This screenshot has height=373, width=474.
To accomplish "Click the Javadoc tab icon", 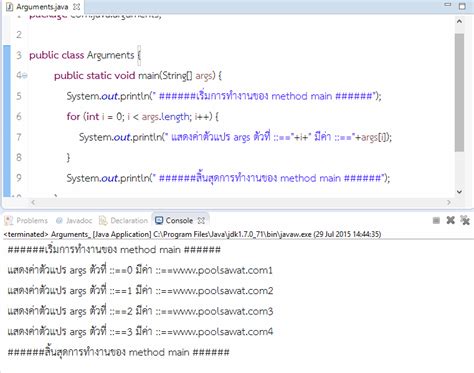I will pyautogui.click(x=59, y=221).
